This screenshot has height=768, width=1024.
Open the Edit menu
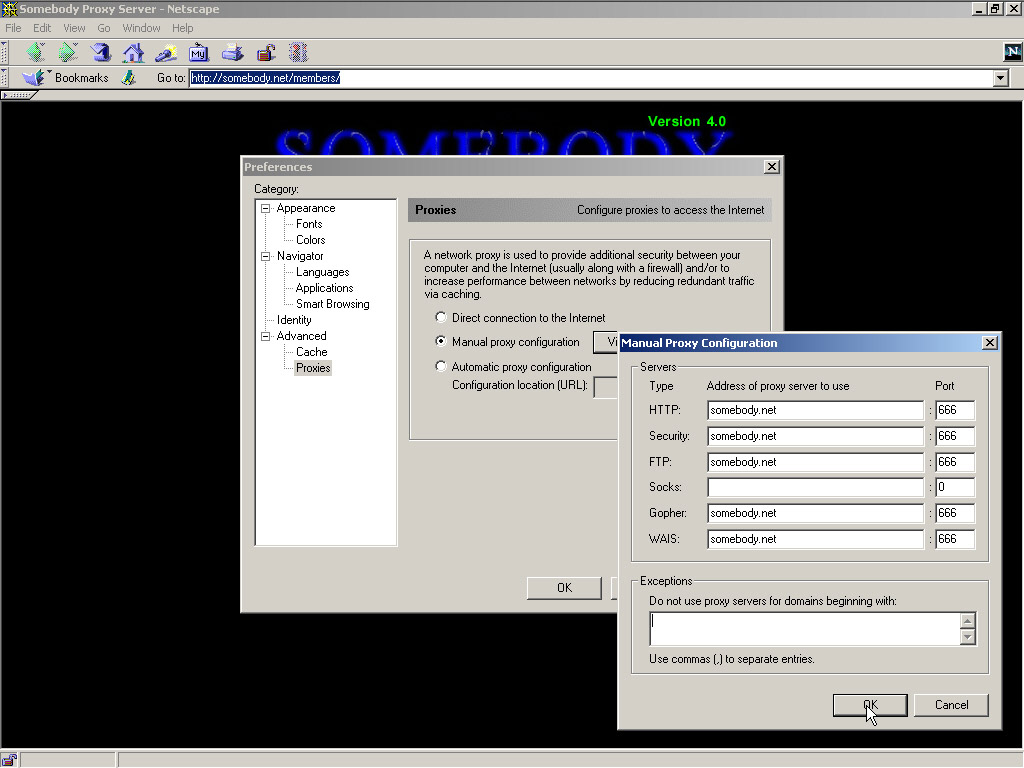[x=42, y=28]
